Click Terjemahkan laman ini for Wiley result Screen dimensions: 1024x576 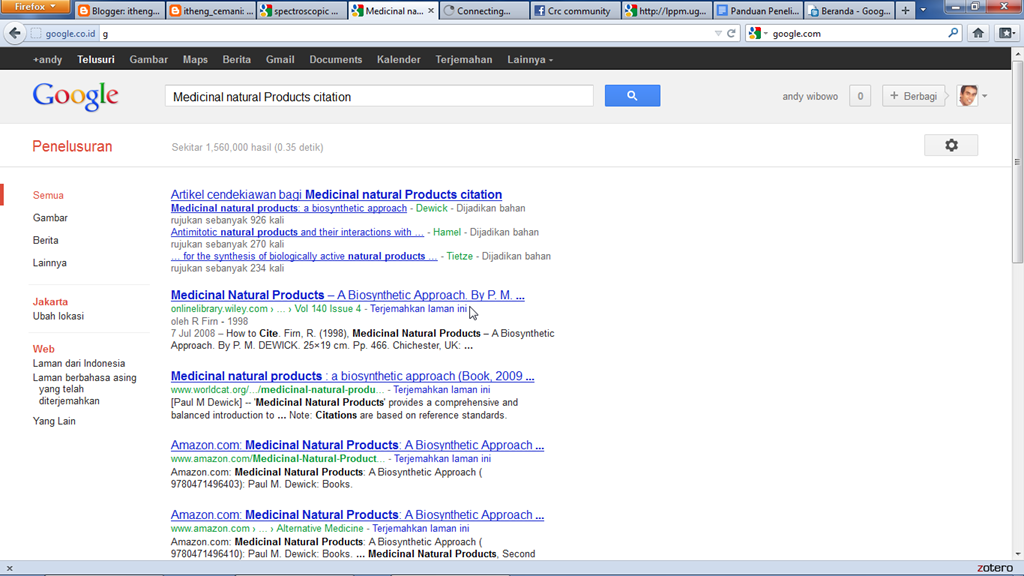tap(419, 309)
